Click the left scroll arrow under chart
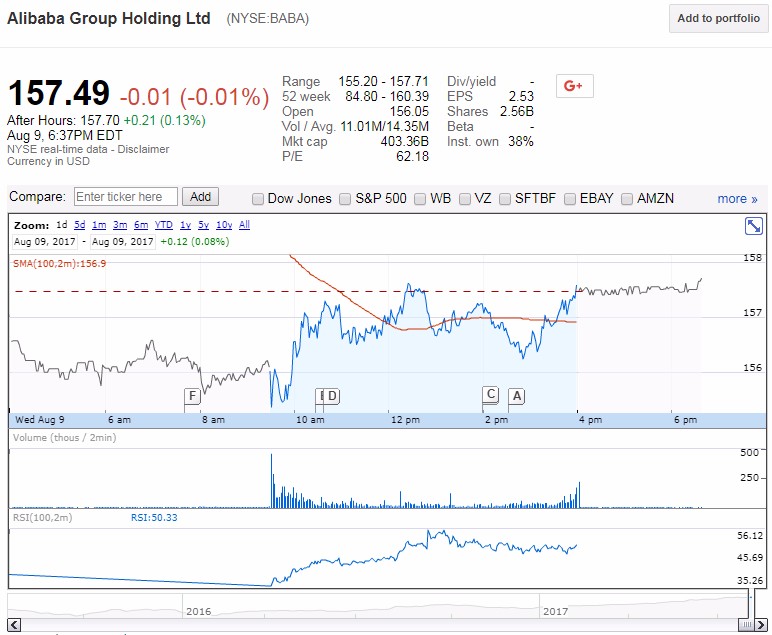Viewport: 772px width, 635px height. tap(14, 625)
